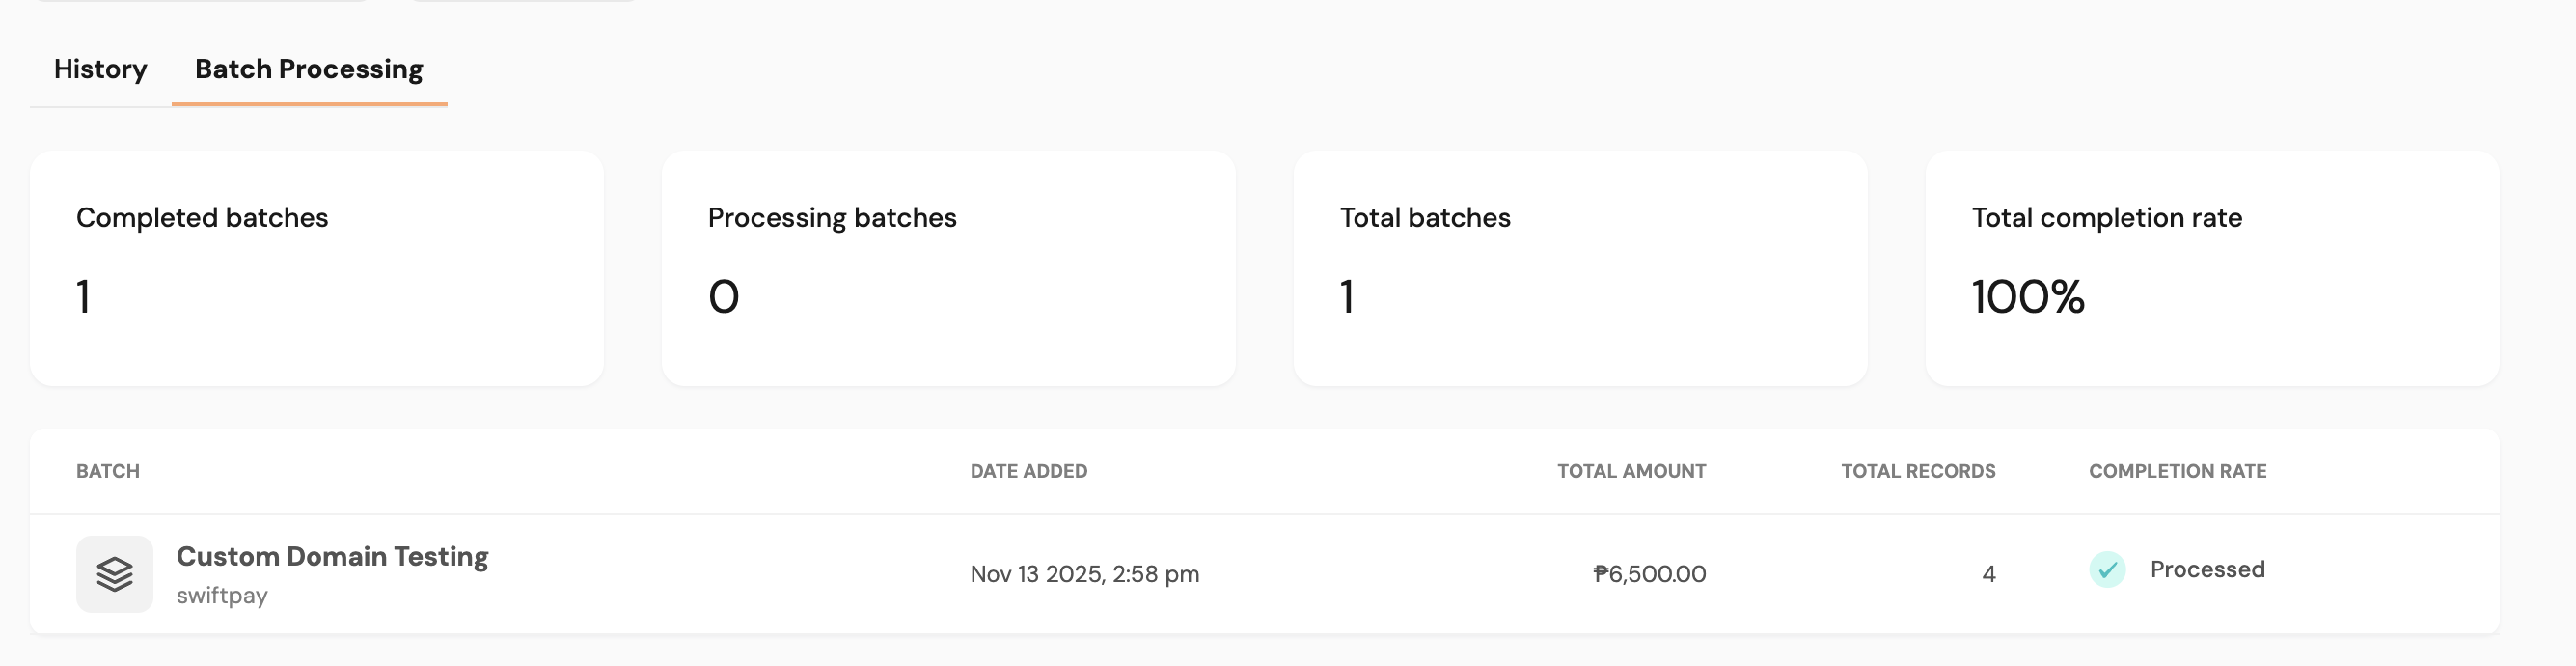Click the Total batches card
Screen dimensions: 2576x666
tap(1580, 268)
